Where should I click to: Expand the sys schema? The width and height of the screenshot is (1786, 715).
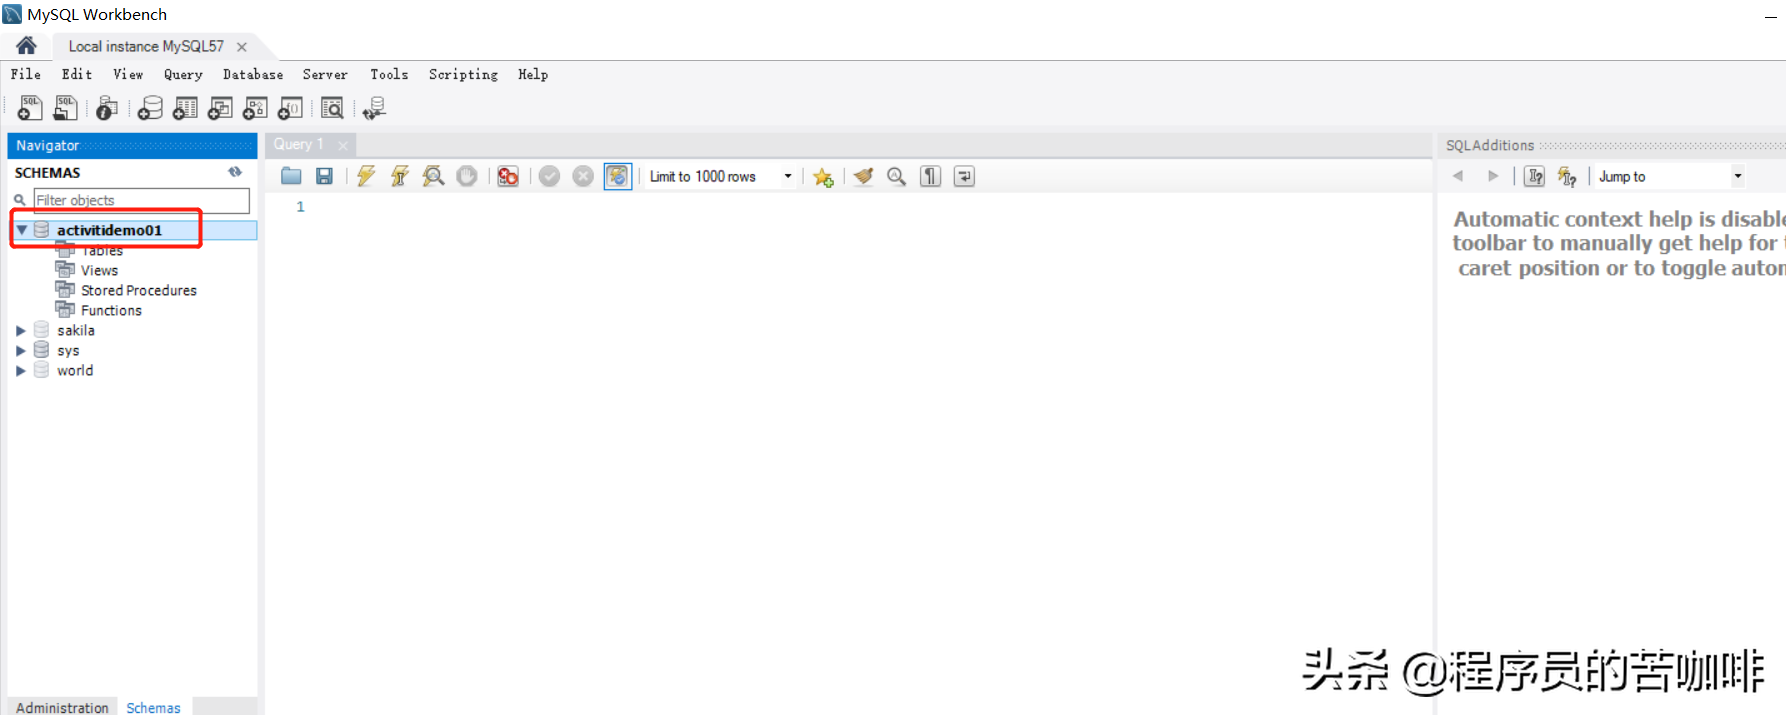(x=21, y=350)
